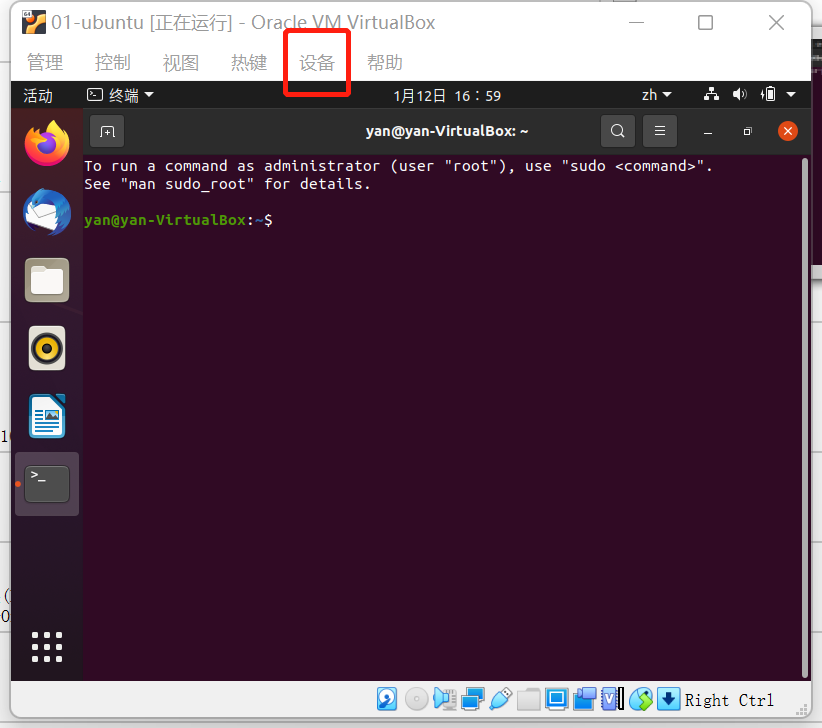Launch Firefox from the Ubuntu dock
Image resolution: width=822 pixels, height=728 pixels.
pos(47,143)
